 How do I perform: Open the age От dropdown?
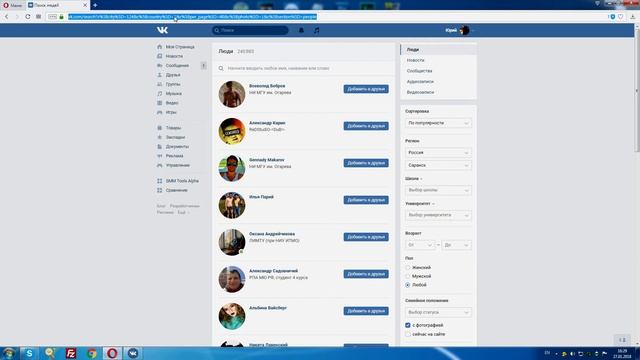[420, 245]
